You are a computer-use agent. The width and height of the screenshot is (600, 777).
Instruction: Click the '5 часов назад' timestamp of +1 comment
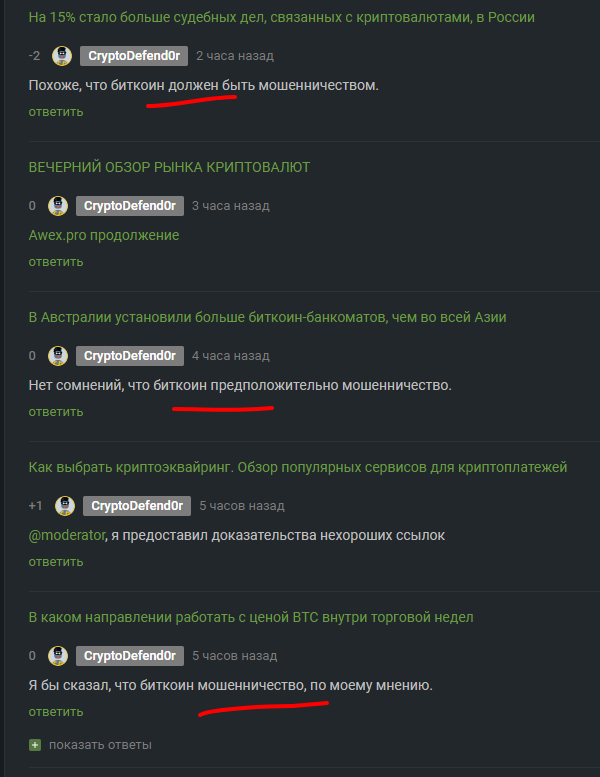(242, 506)
